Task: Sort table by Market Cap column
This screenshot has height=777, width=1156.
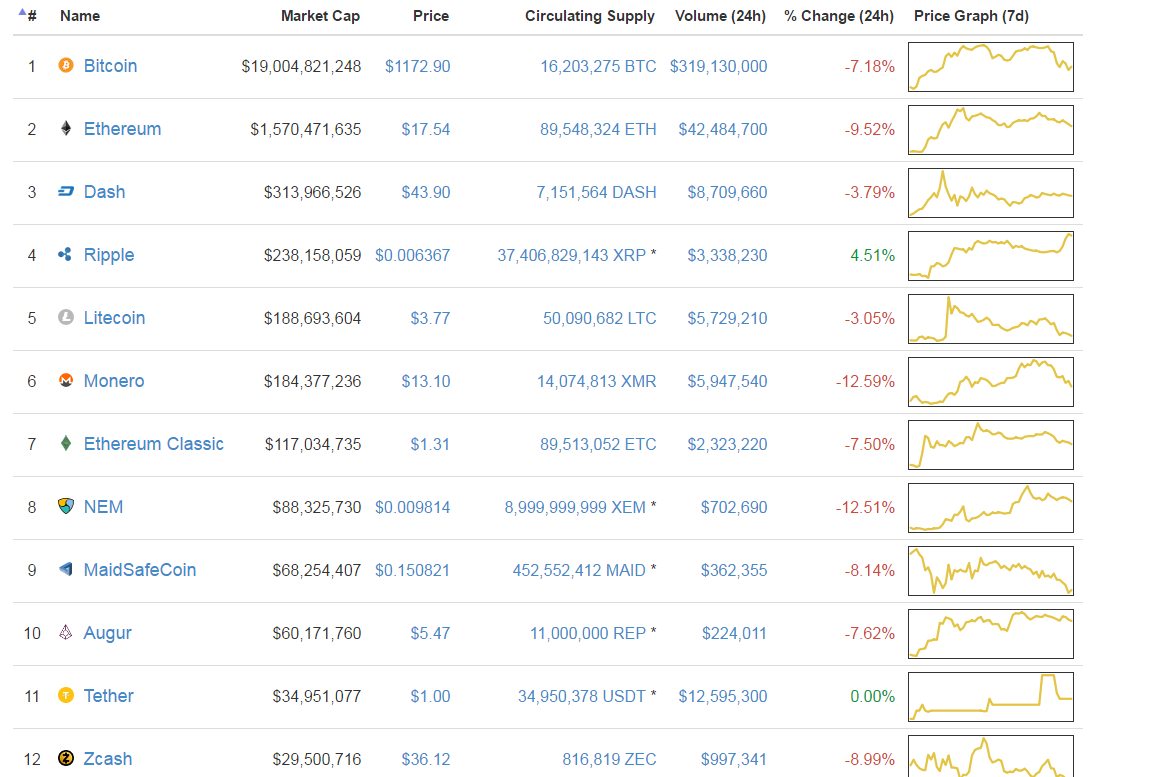Action: [320, 15]
